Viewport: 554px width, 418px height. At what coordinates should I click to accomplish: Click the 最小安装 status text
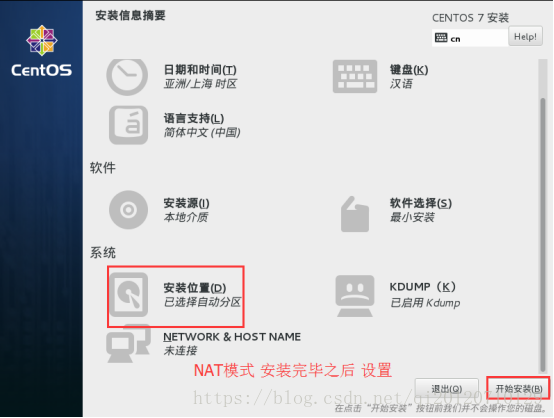pyautogui.click(x=412, y=217)
